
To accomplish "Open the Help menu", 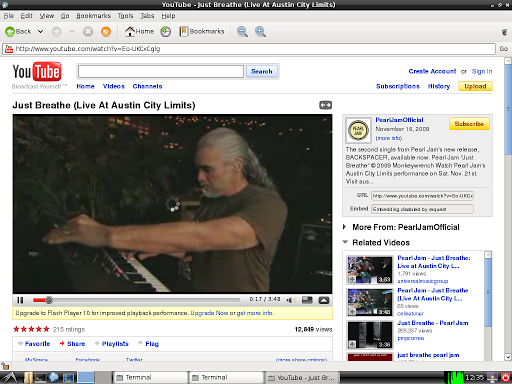I will [168, 16].
